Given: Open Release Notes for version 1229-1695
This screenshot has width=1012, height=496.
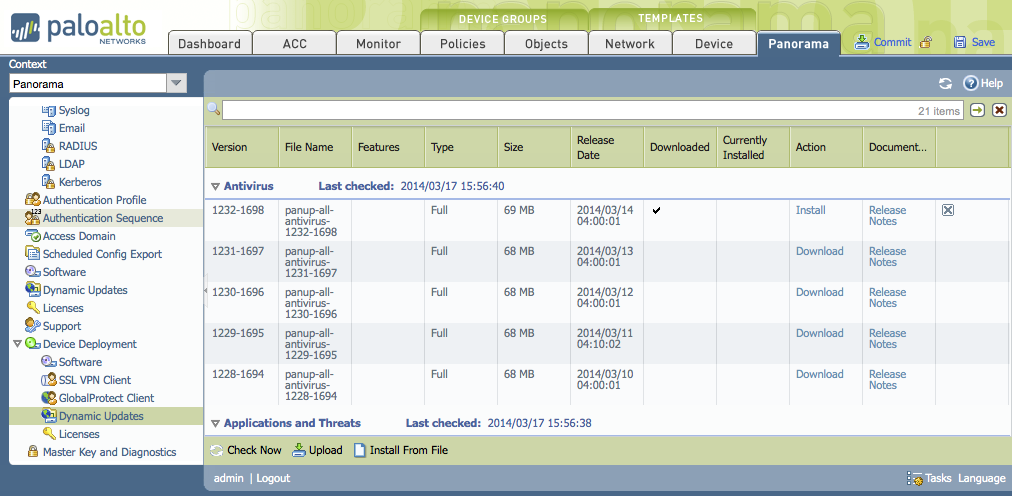Looking at the screenshot, I should (x=887, y=339).
